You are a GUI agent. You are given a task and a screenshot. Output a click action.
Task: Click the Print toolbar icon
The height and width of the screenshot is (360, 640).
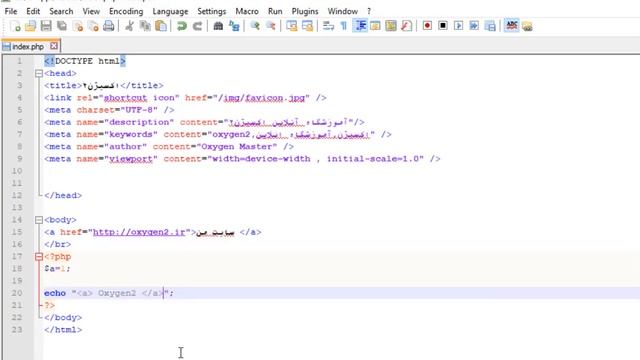pos(109,26)
